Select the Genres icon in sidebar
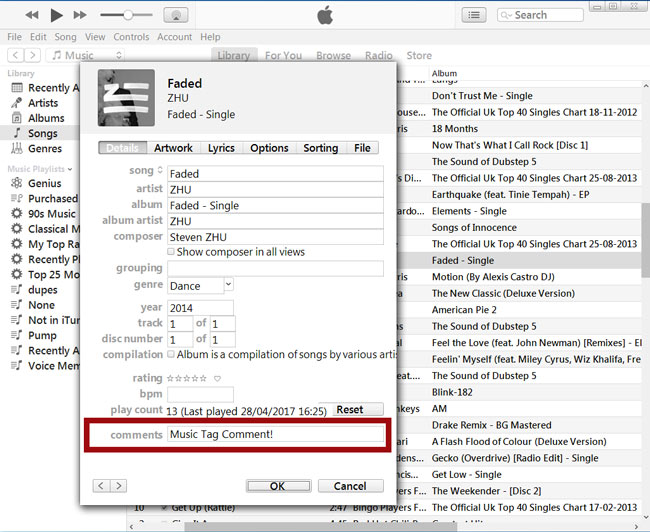The width and height of the screenshot is (650, 532). coord(17,148)
